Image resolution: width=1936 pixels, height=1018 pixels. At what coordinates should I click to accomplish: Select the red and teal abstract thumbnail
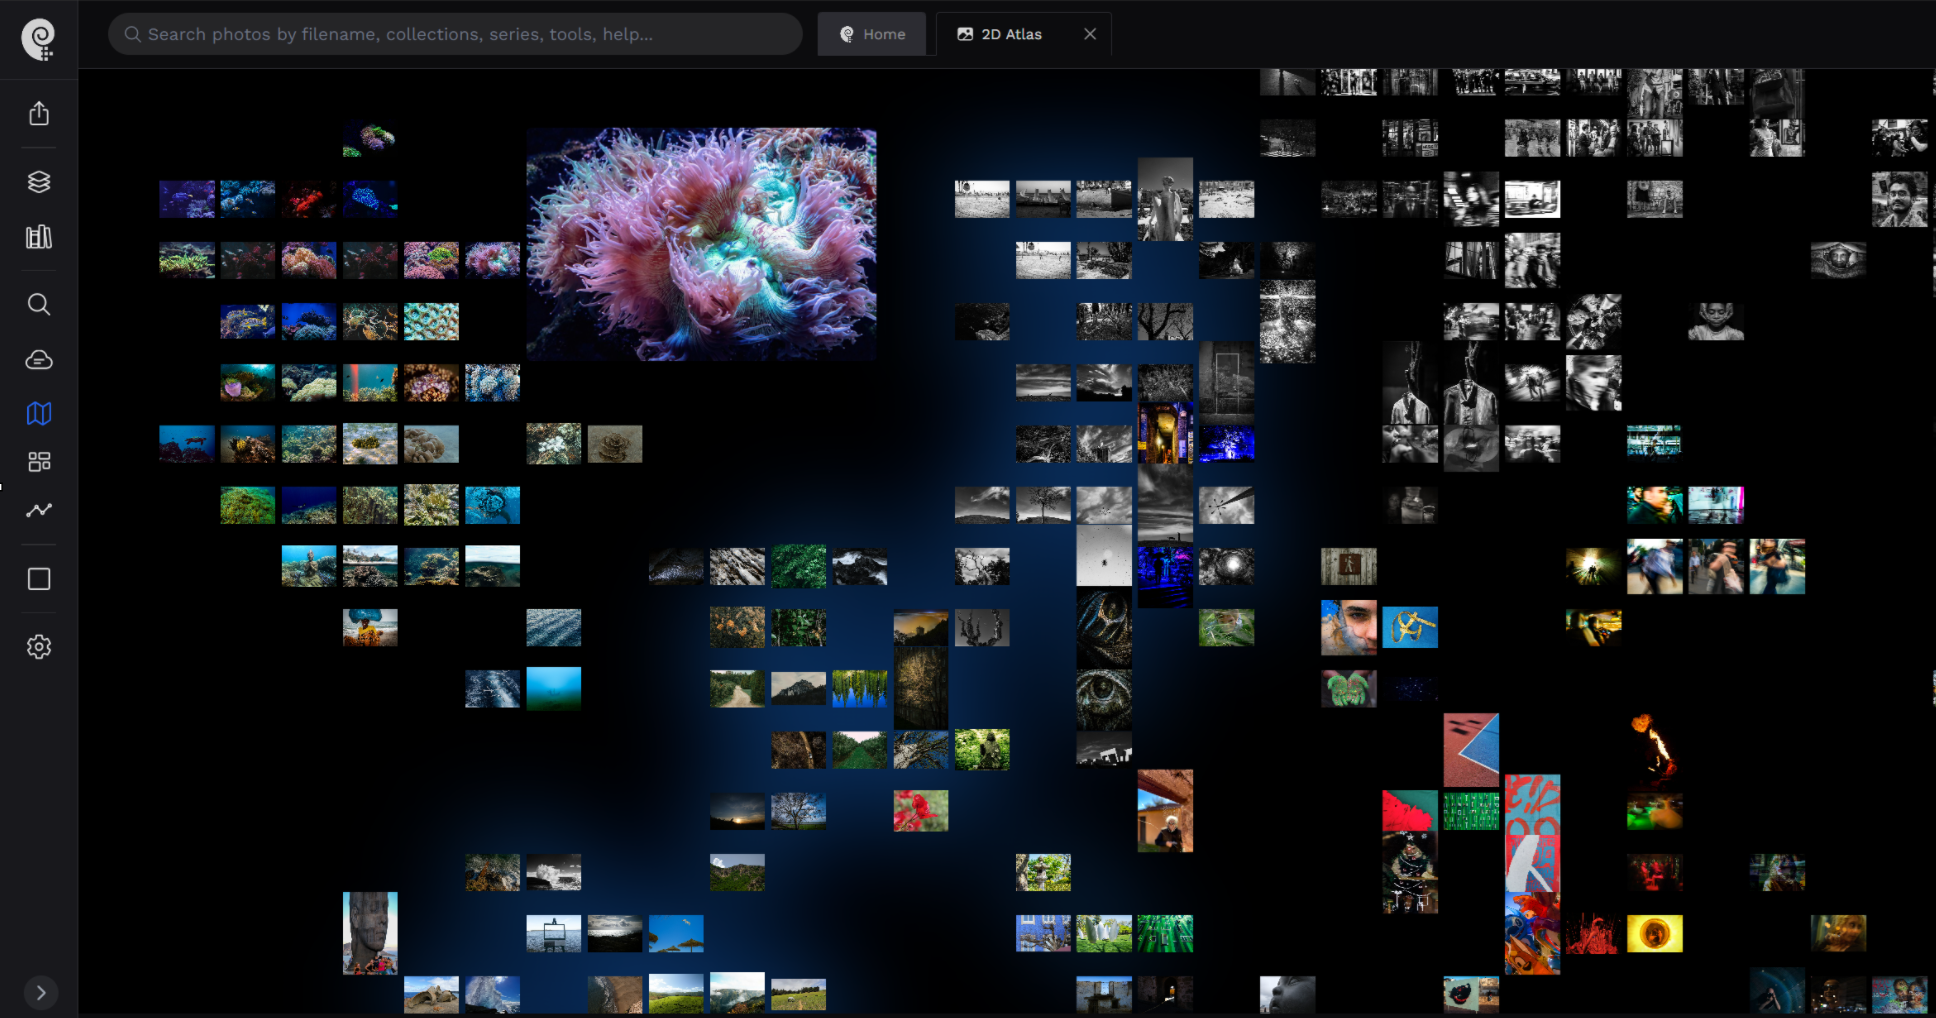[x=1410, y=811]
